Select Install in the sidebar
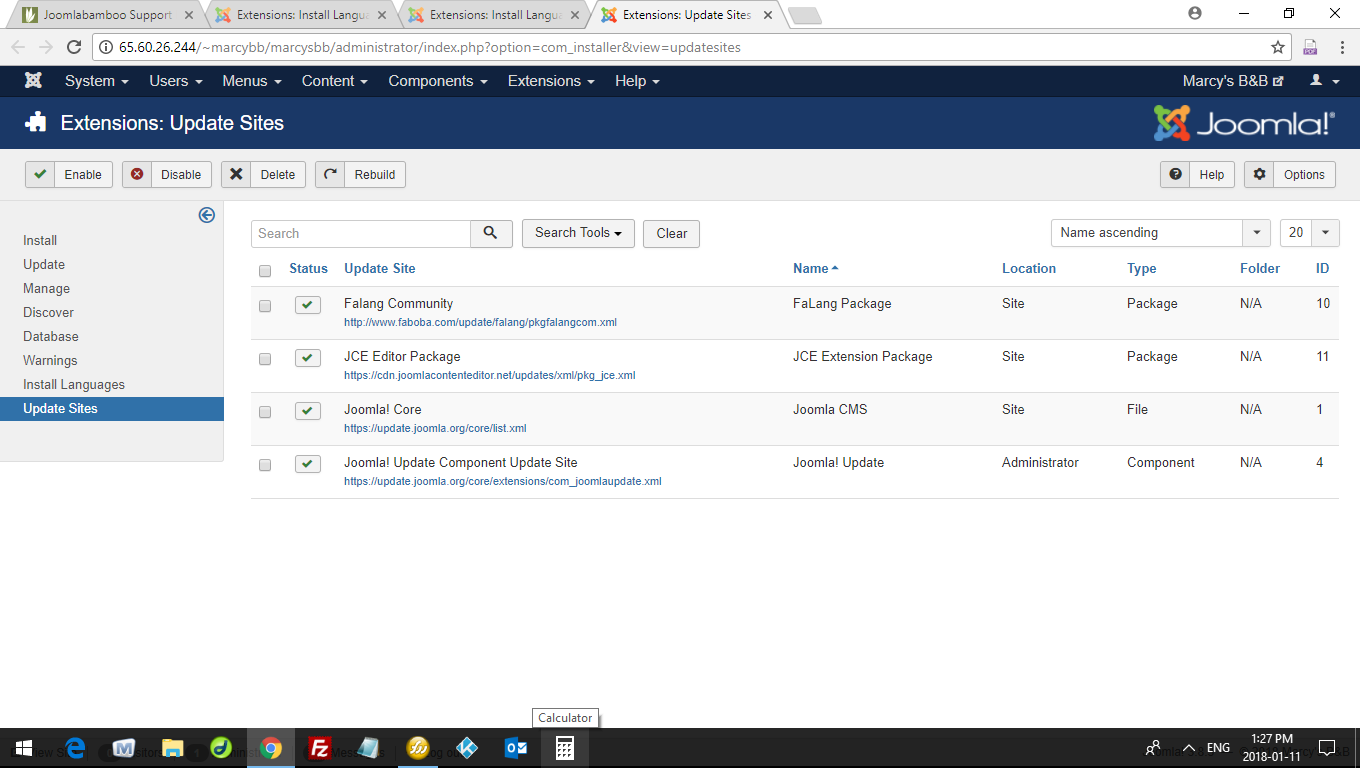Image resolution: width=1360 pixels, height=768 pixels. (40, 240)
